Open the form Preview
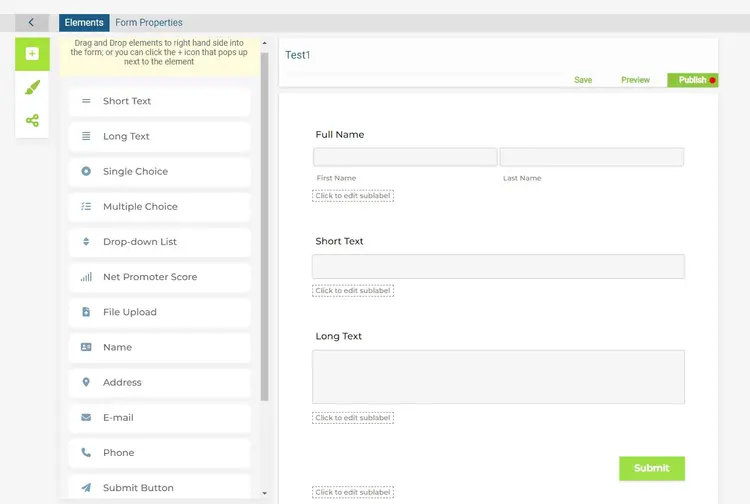Screen dimensions: 750x504 [x=635, y=80]
